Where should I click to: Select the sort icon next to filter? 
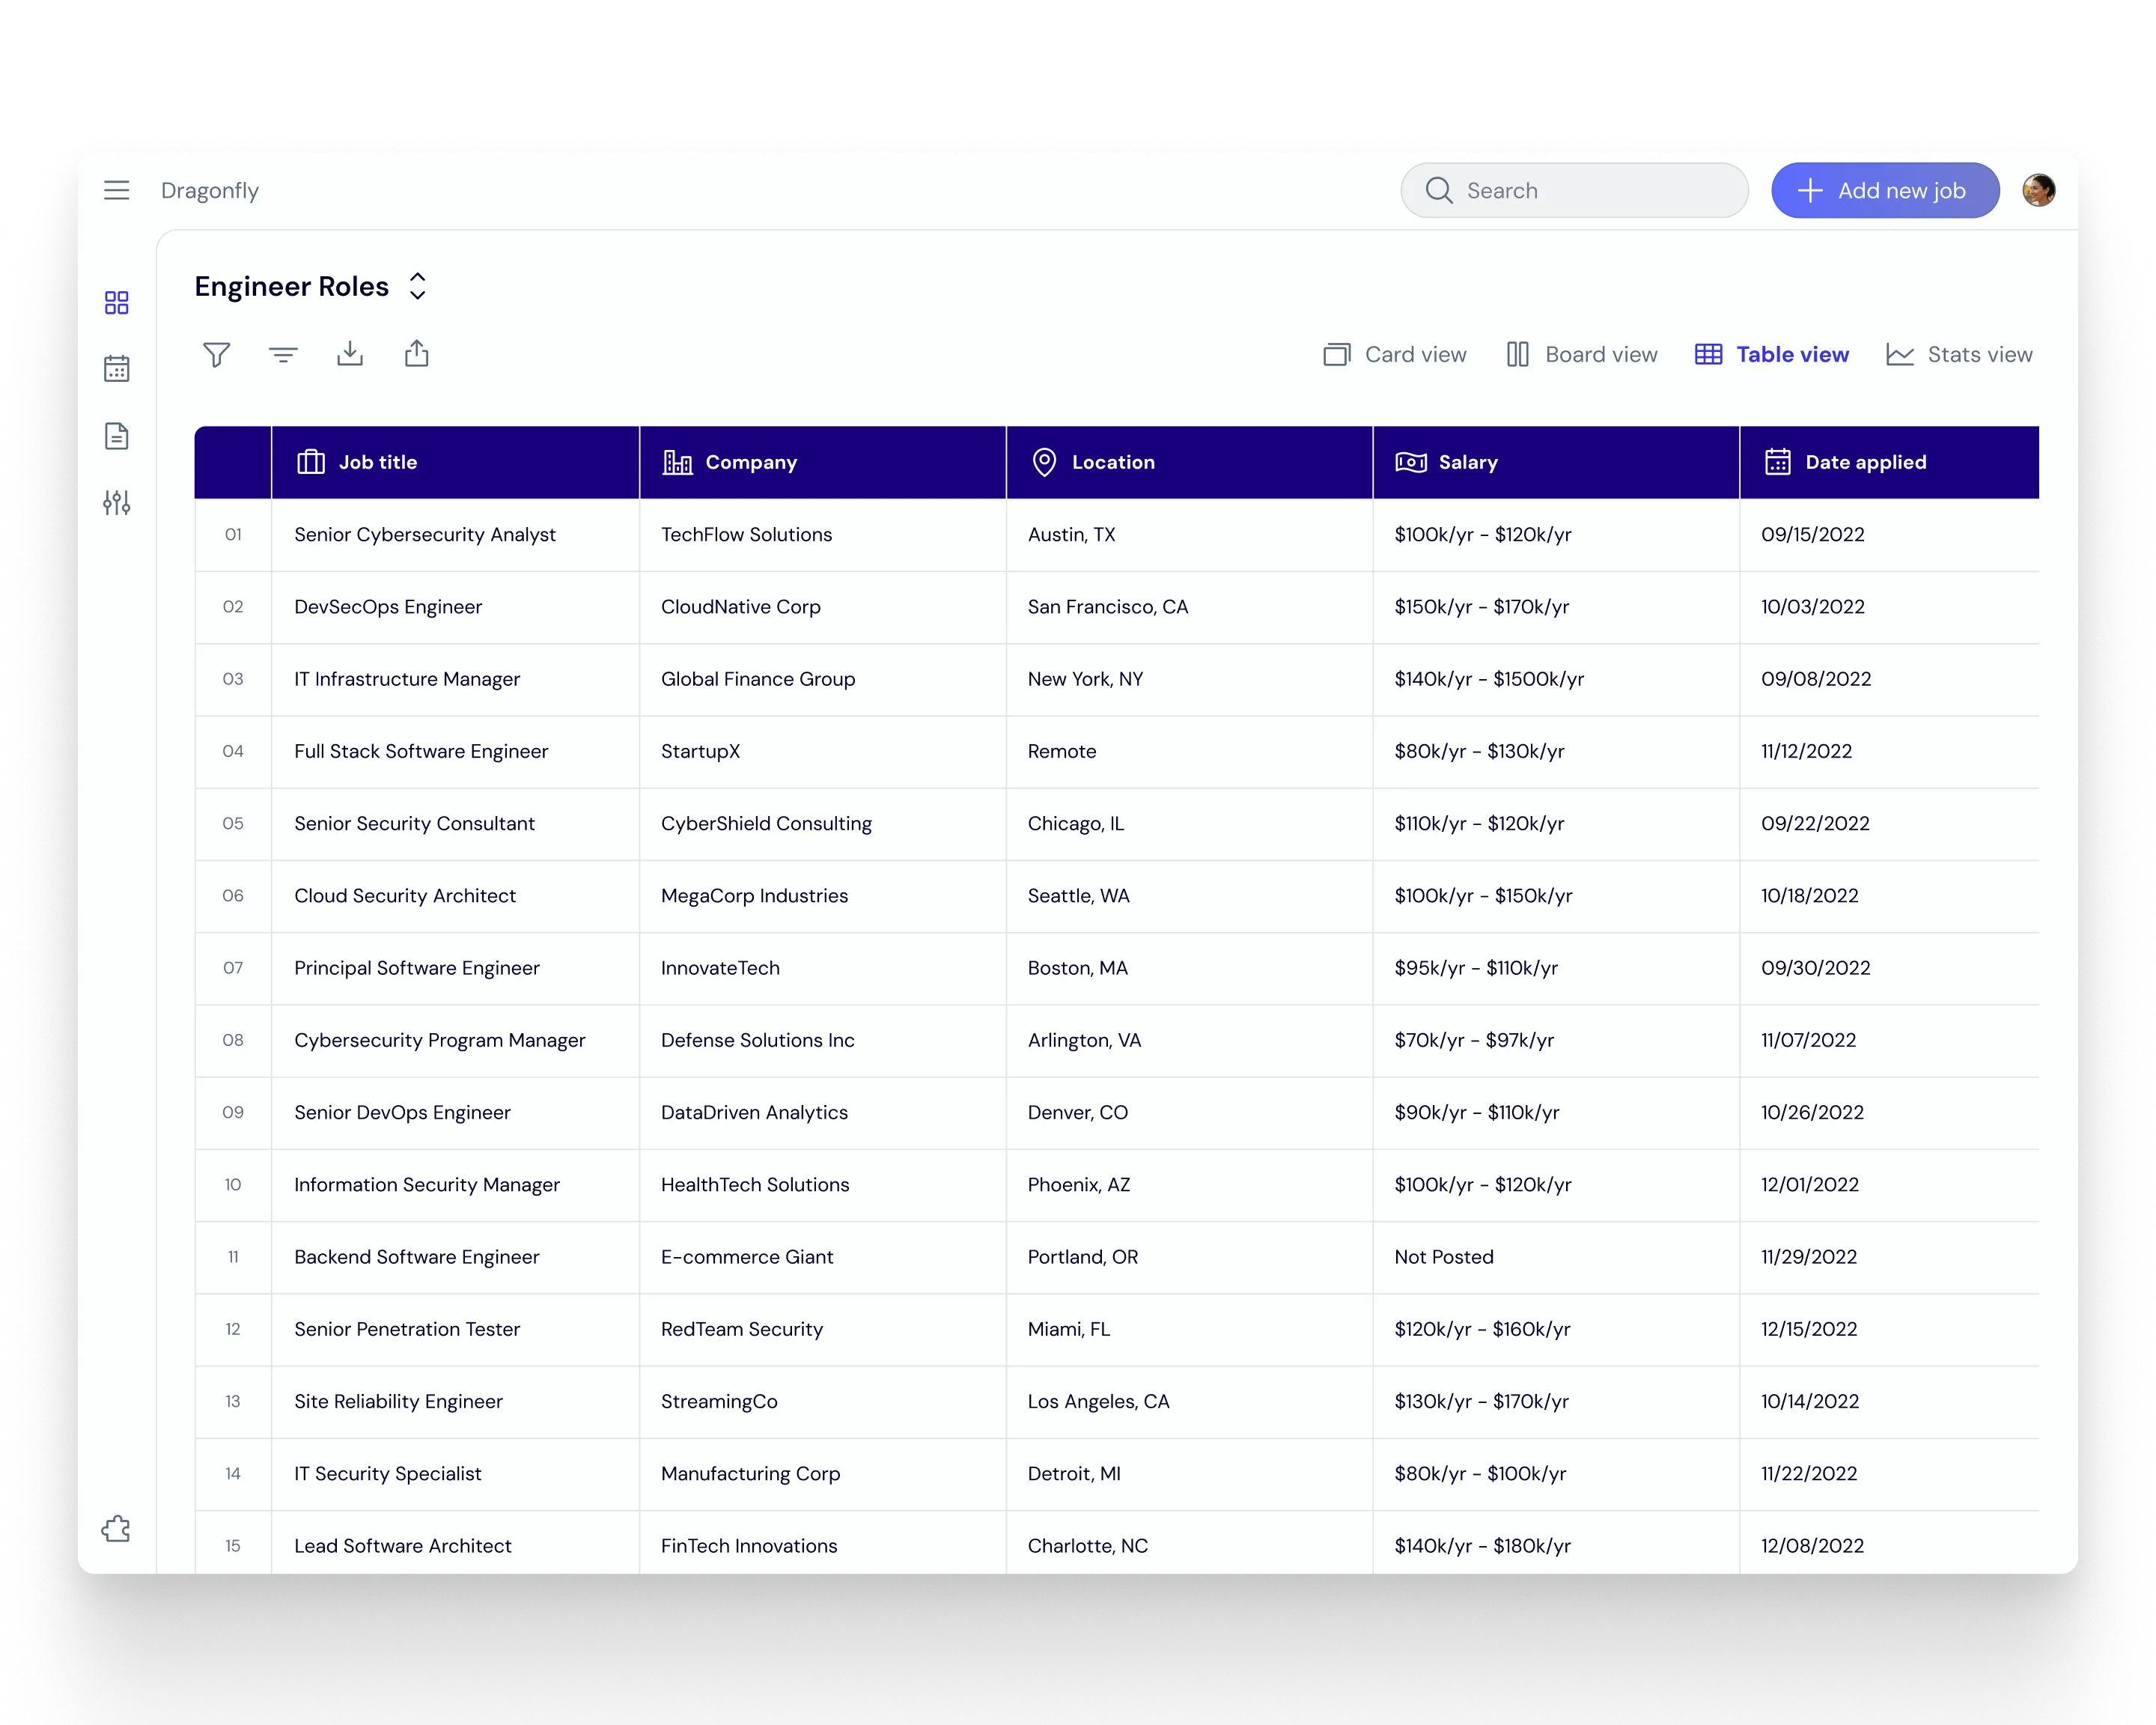point(283,354)
